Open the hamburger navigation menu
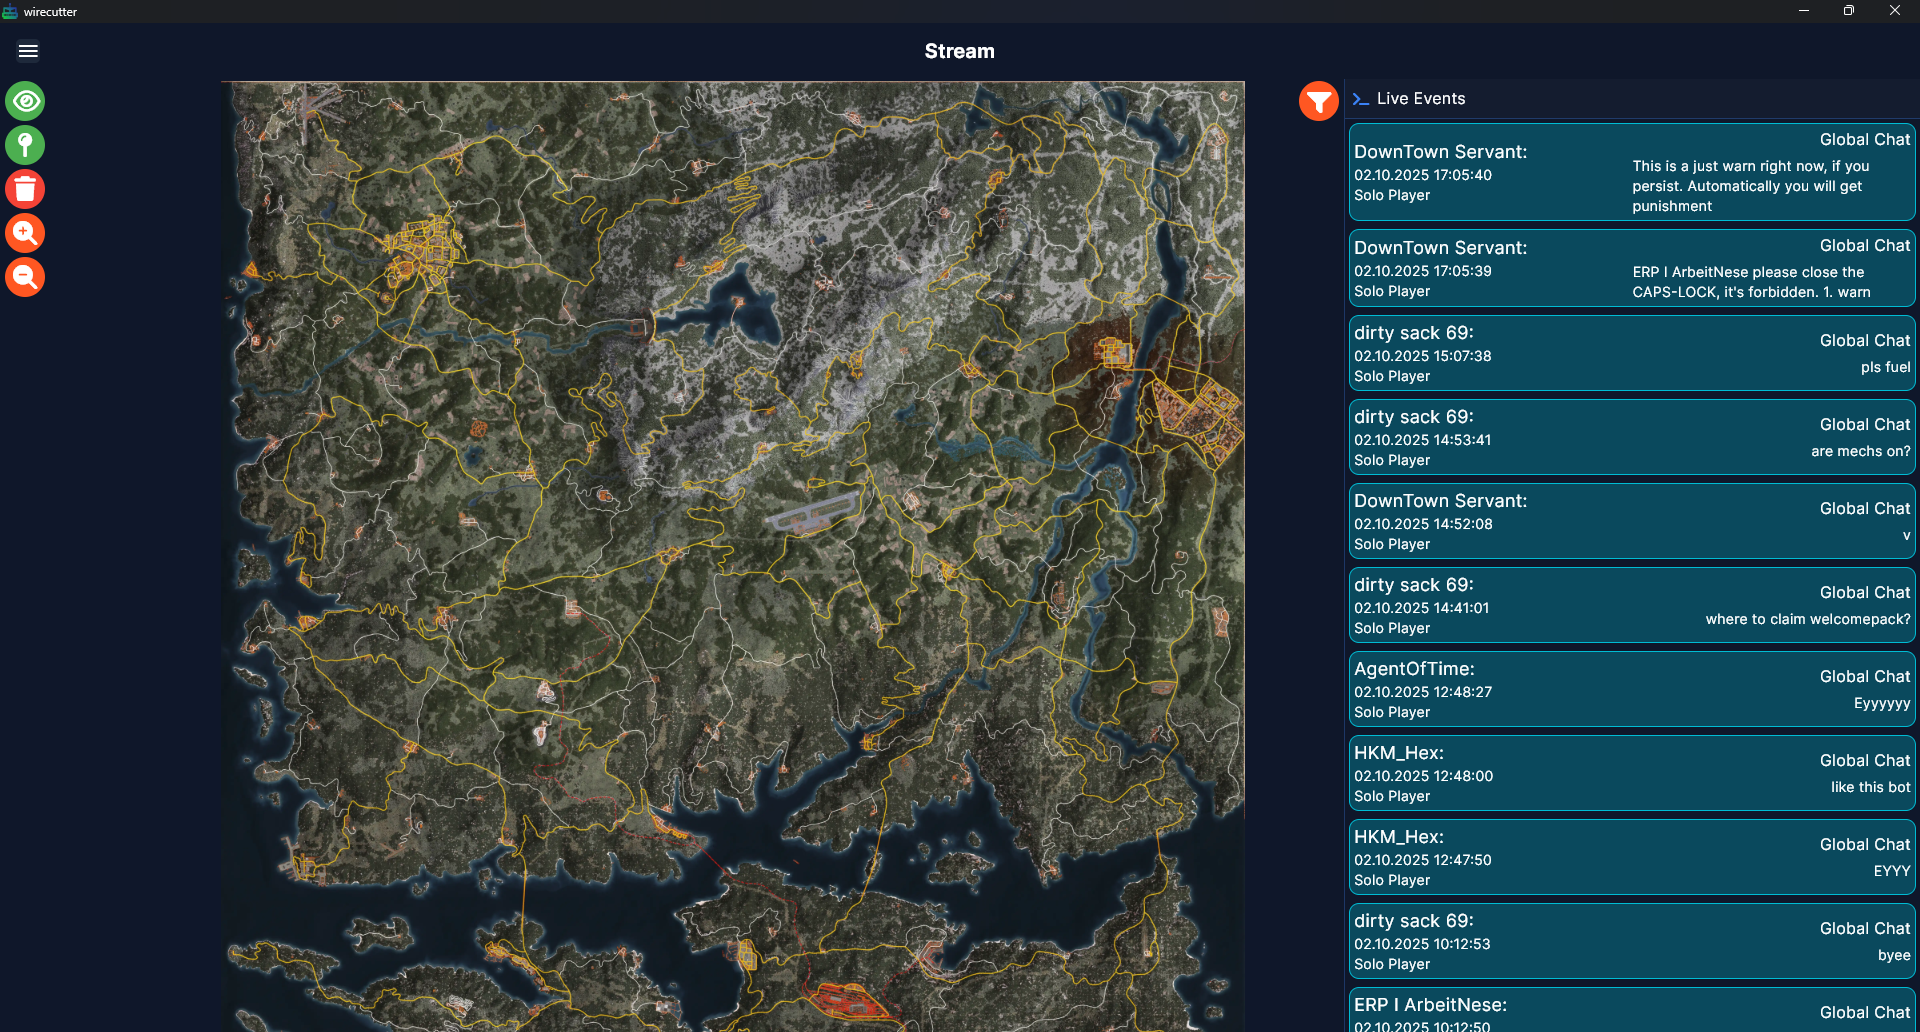Screen dimensions: 1920x1032 pyautogui.click(x=28, y=51)
